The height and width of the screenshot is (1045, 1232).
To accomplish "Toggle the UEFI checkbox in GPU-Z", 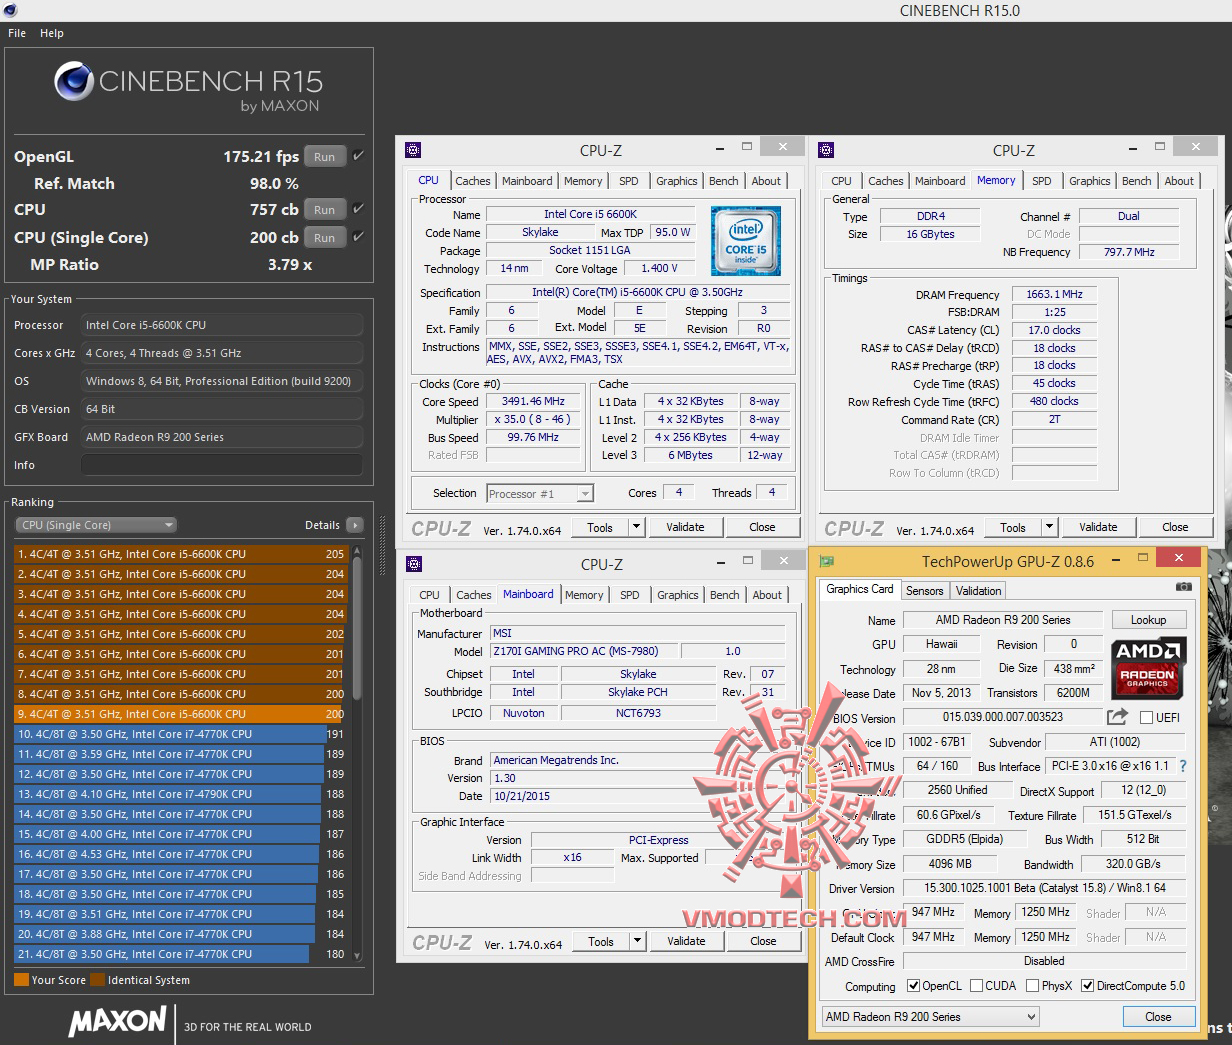I will pyautogui.click(x=1146, y=717).
